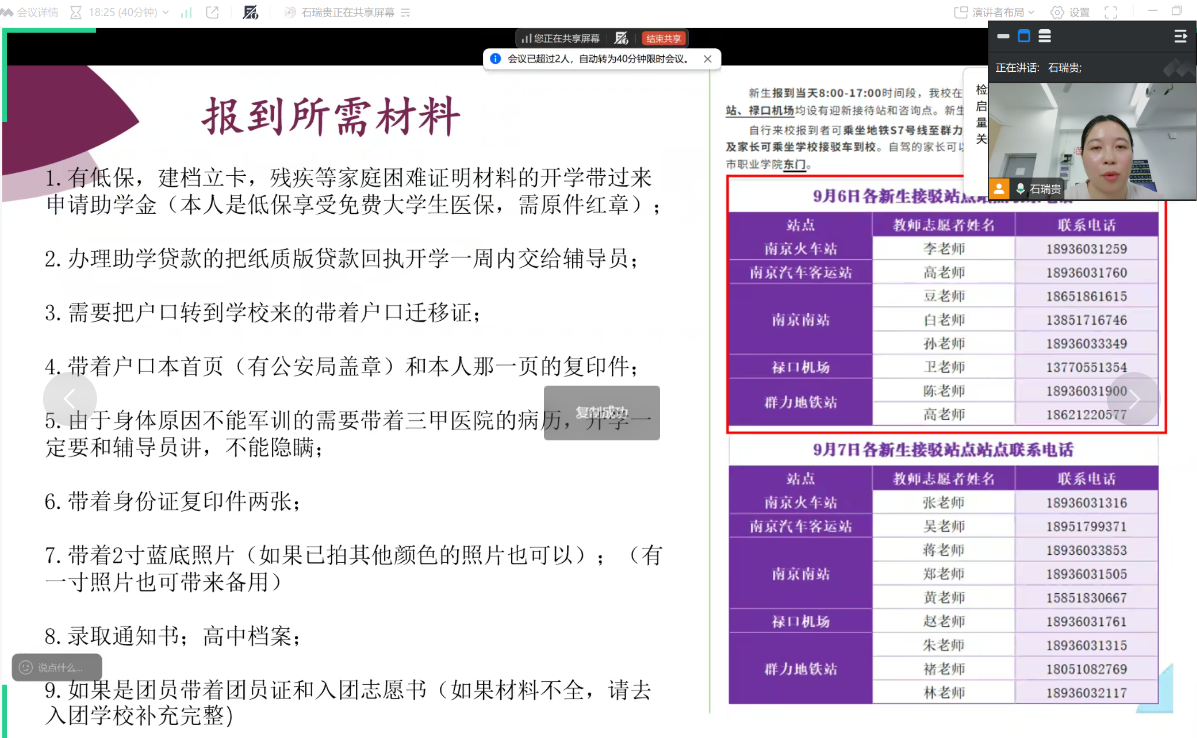
Task: Switch video panel to stacked list view
Action: click(x=1044, y=37)
